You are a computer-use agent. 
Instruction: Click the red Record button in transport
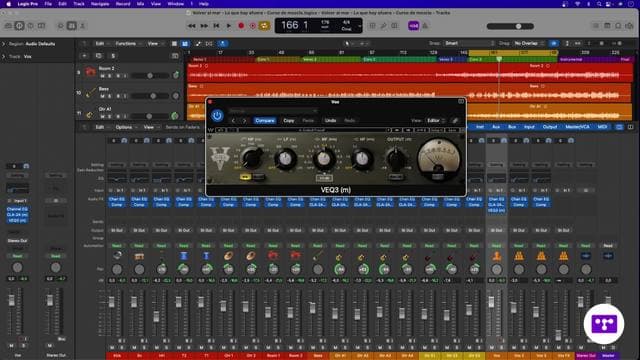[241, 26]
